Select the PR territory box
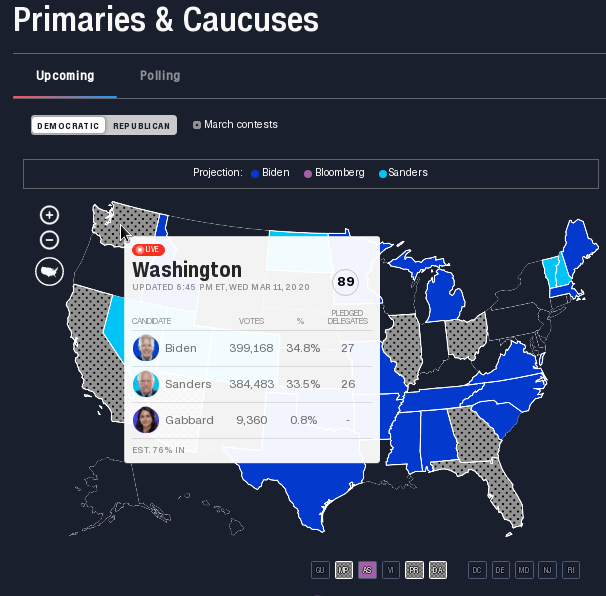Viewport: 606px width, 596px height. coord(414,570)
